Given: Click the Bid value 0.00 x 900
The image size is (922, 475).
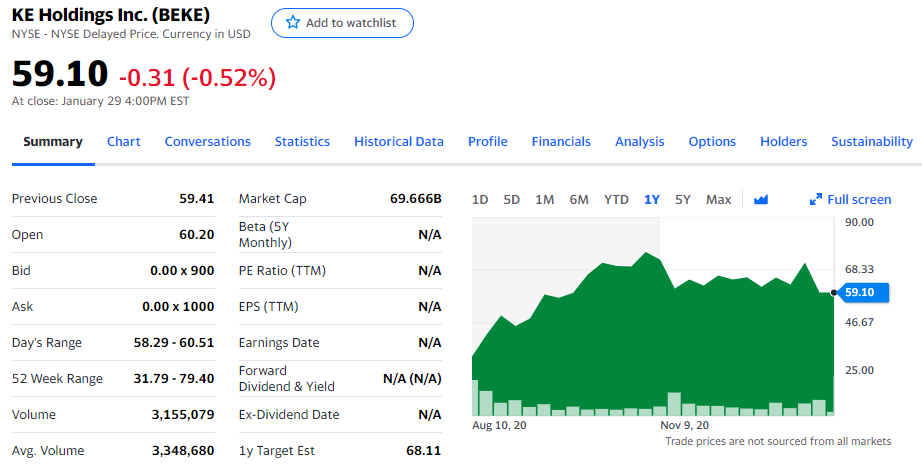Looking at the screenshot, I should tap(182, 270).
